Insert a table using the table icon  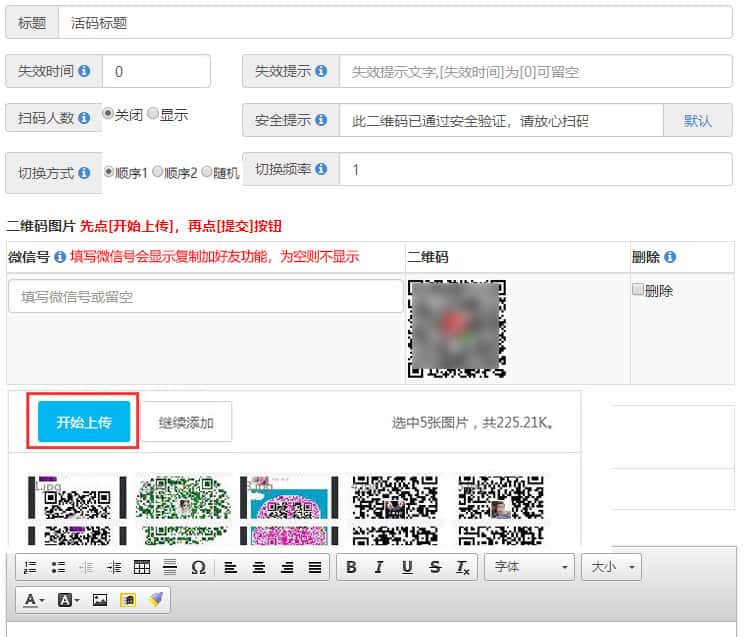[142, 567]
